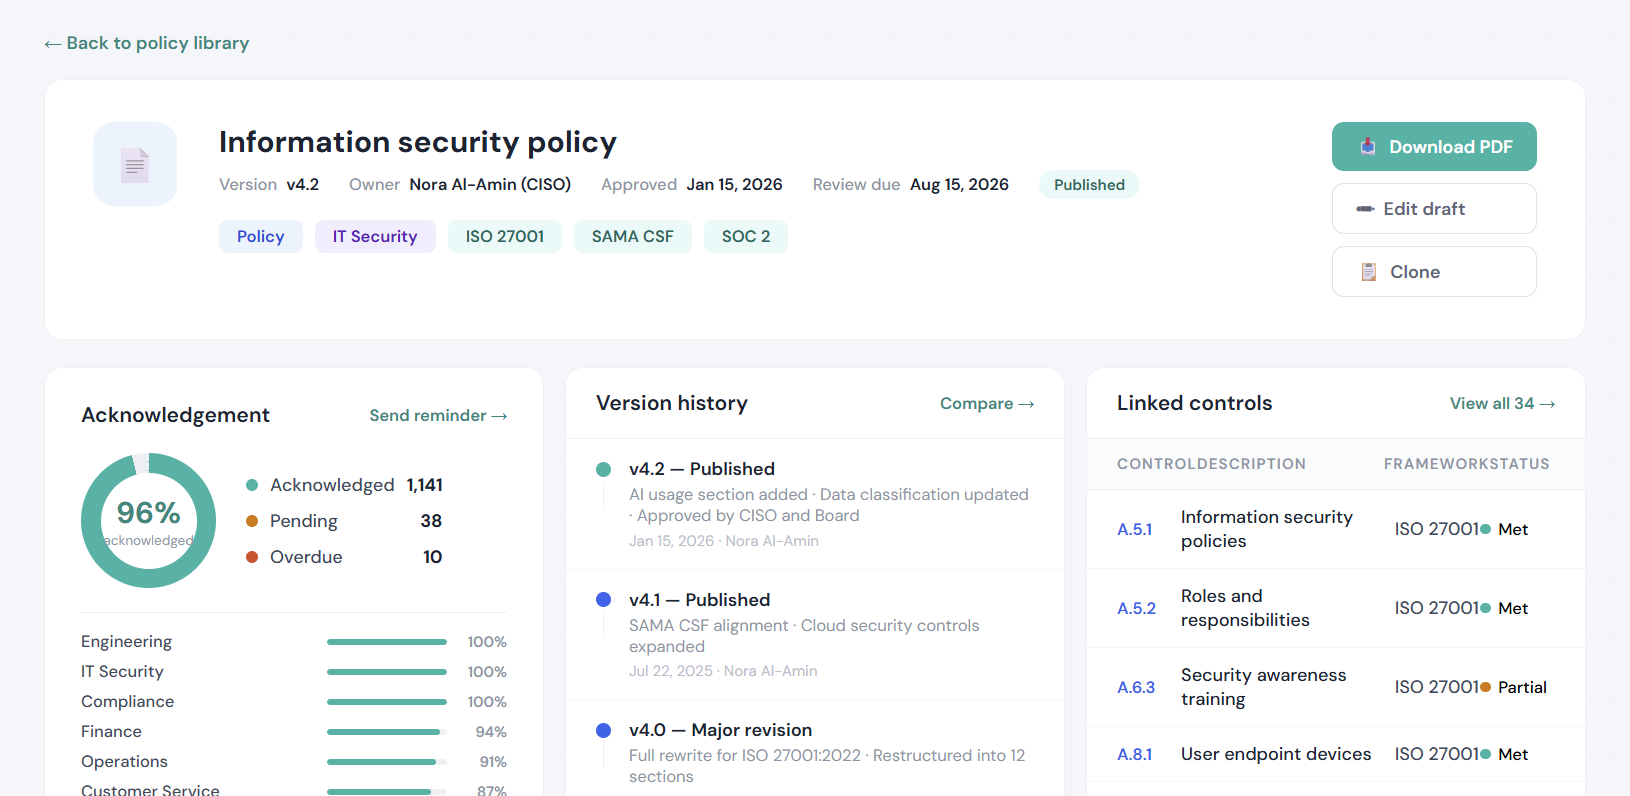Click Information security policies description

pos(1267,529)
